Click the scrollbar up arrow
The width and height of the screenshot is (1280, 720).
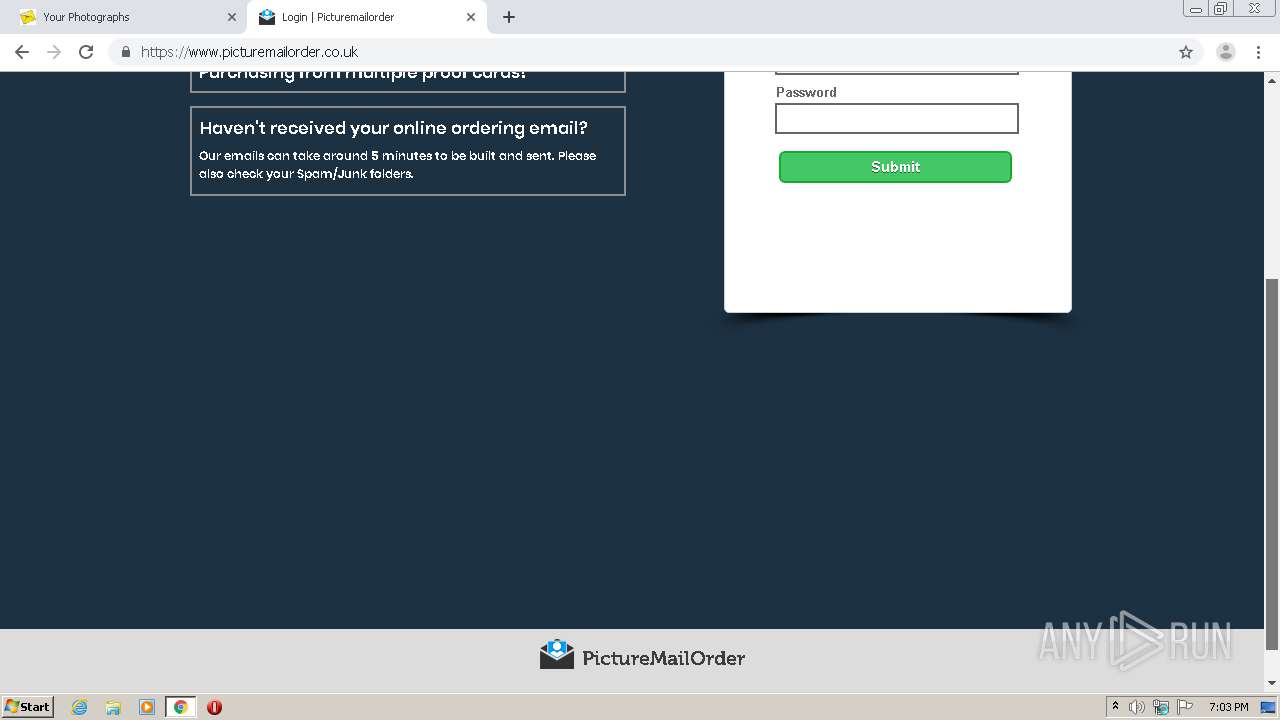[x=1272, y=79]
